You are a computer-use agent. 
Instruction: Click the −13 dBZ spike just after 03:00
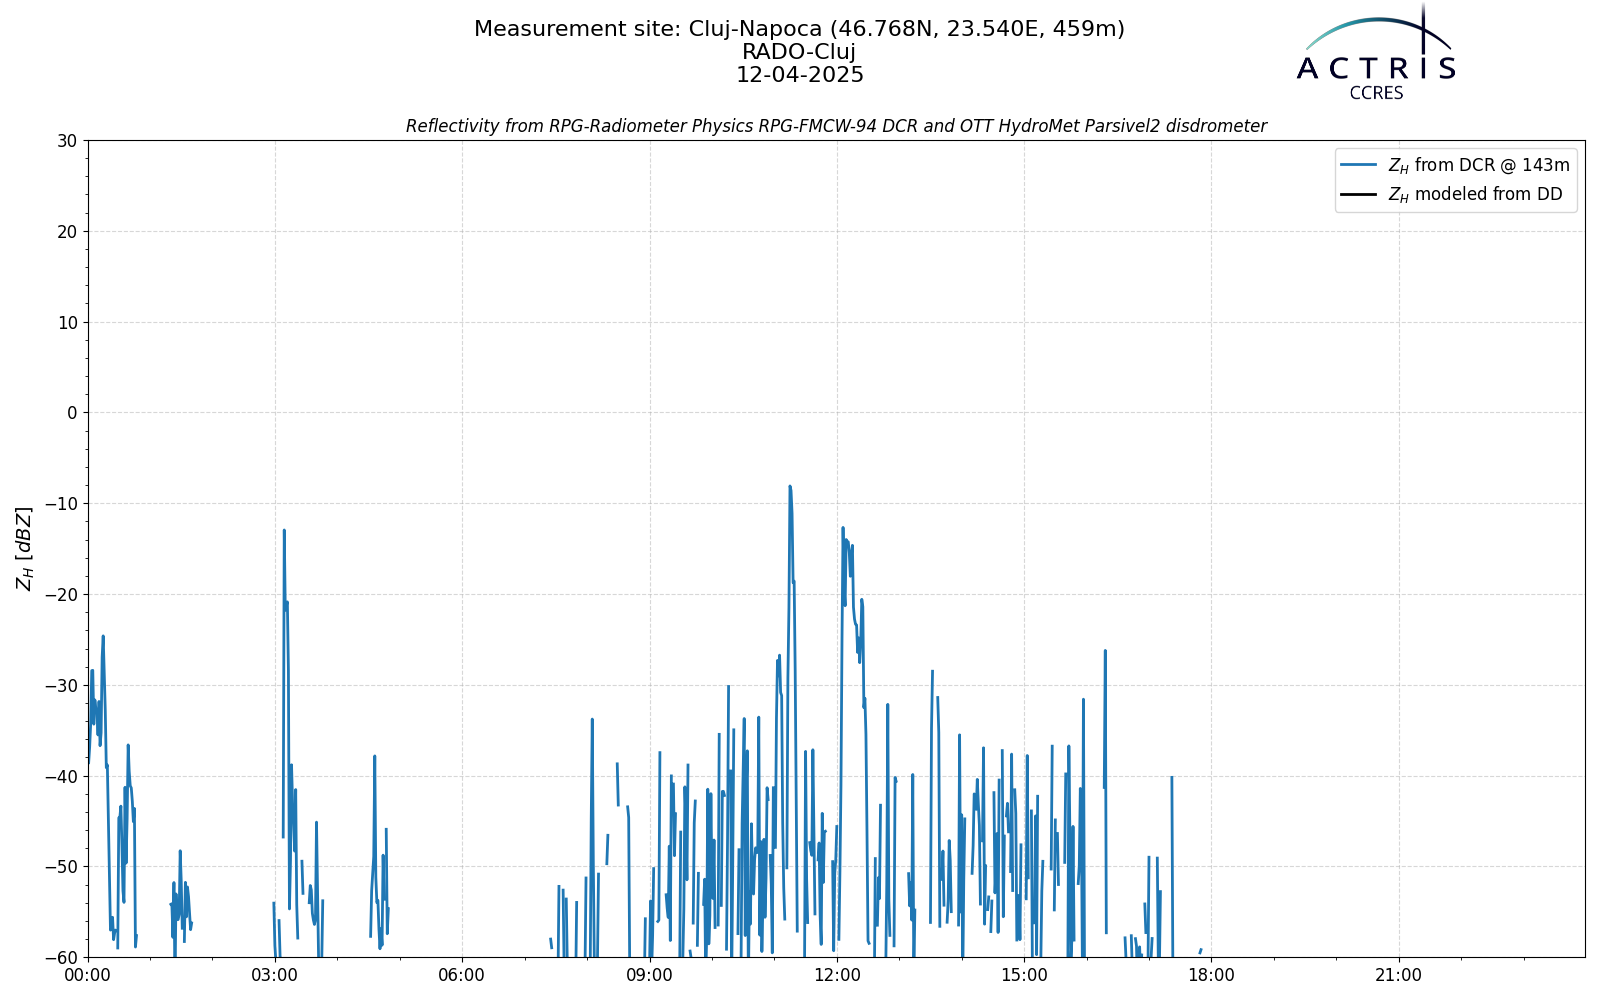coord(284,531)
